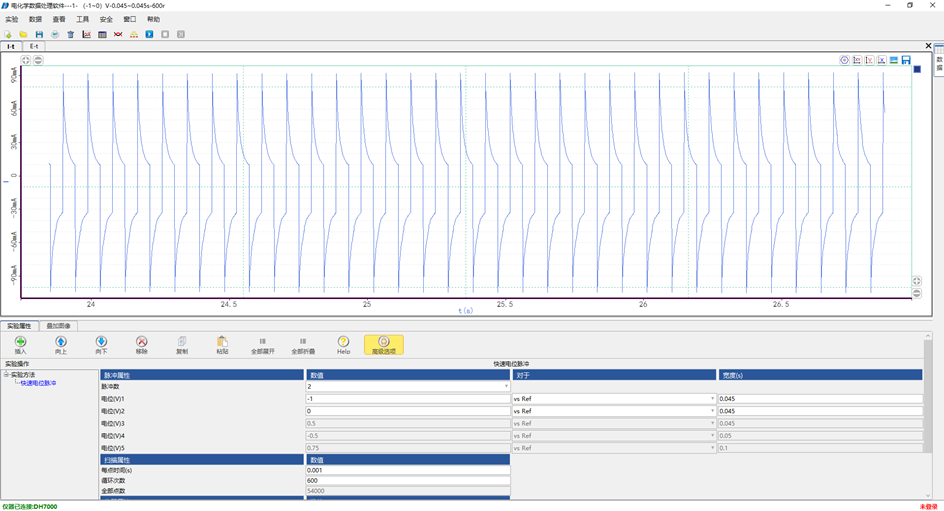This screenshot has width=944, height=511.
Task: Click the 未登录 login status text
Action: (x=928, y=507)
